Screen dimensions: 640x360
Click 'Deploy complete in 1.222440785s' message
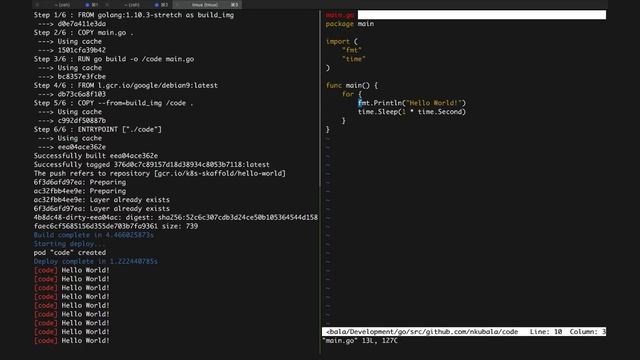[x=96, y=262]
